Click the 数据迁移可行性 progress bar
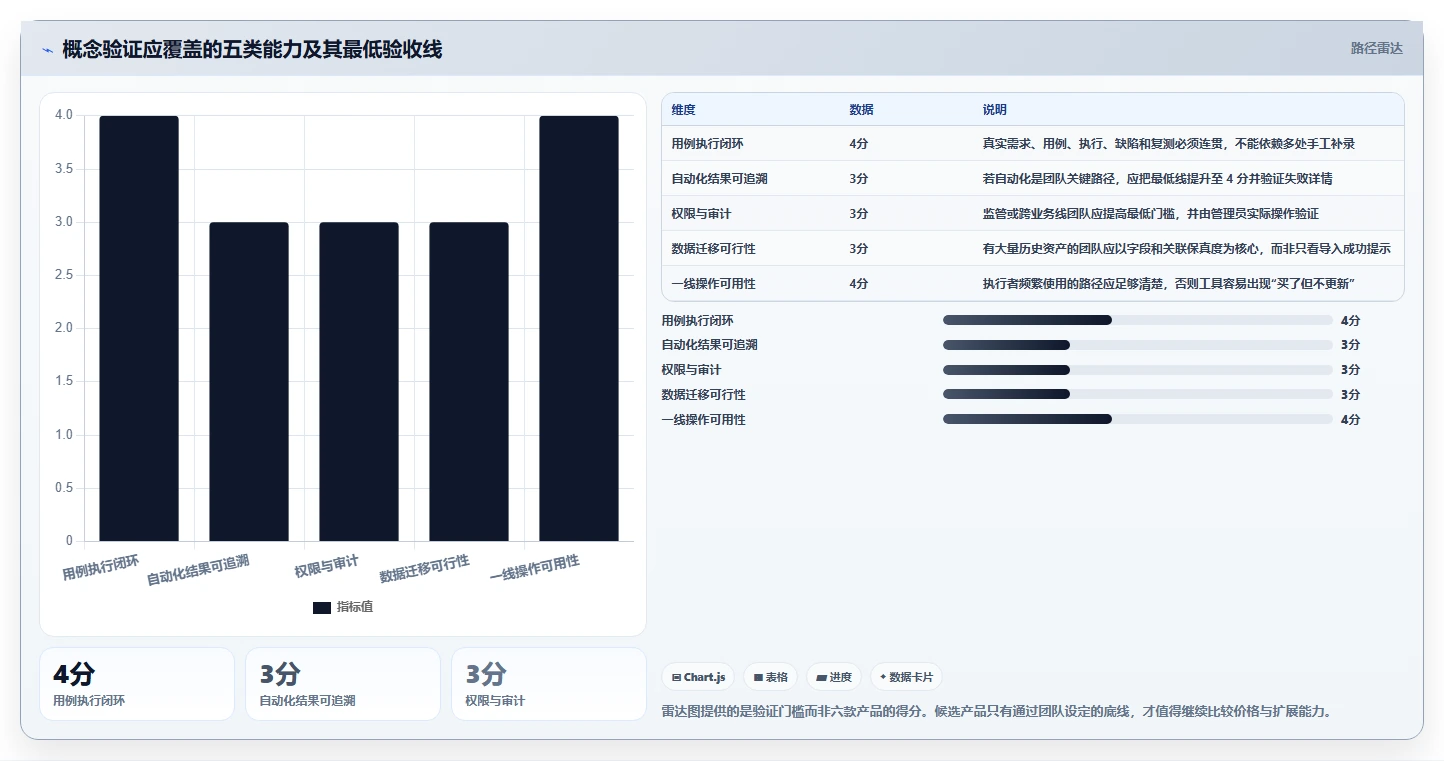The width and height of the screenshot is (1444, 761). tap(1138, 395)
